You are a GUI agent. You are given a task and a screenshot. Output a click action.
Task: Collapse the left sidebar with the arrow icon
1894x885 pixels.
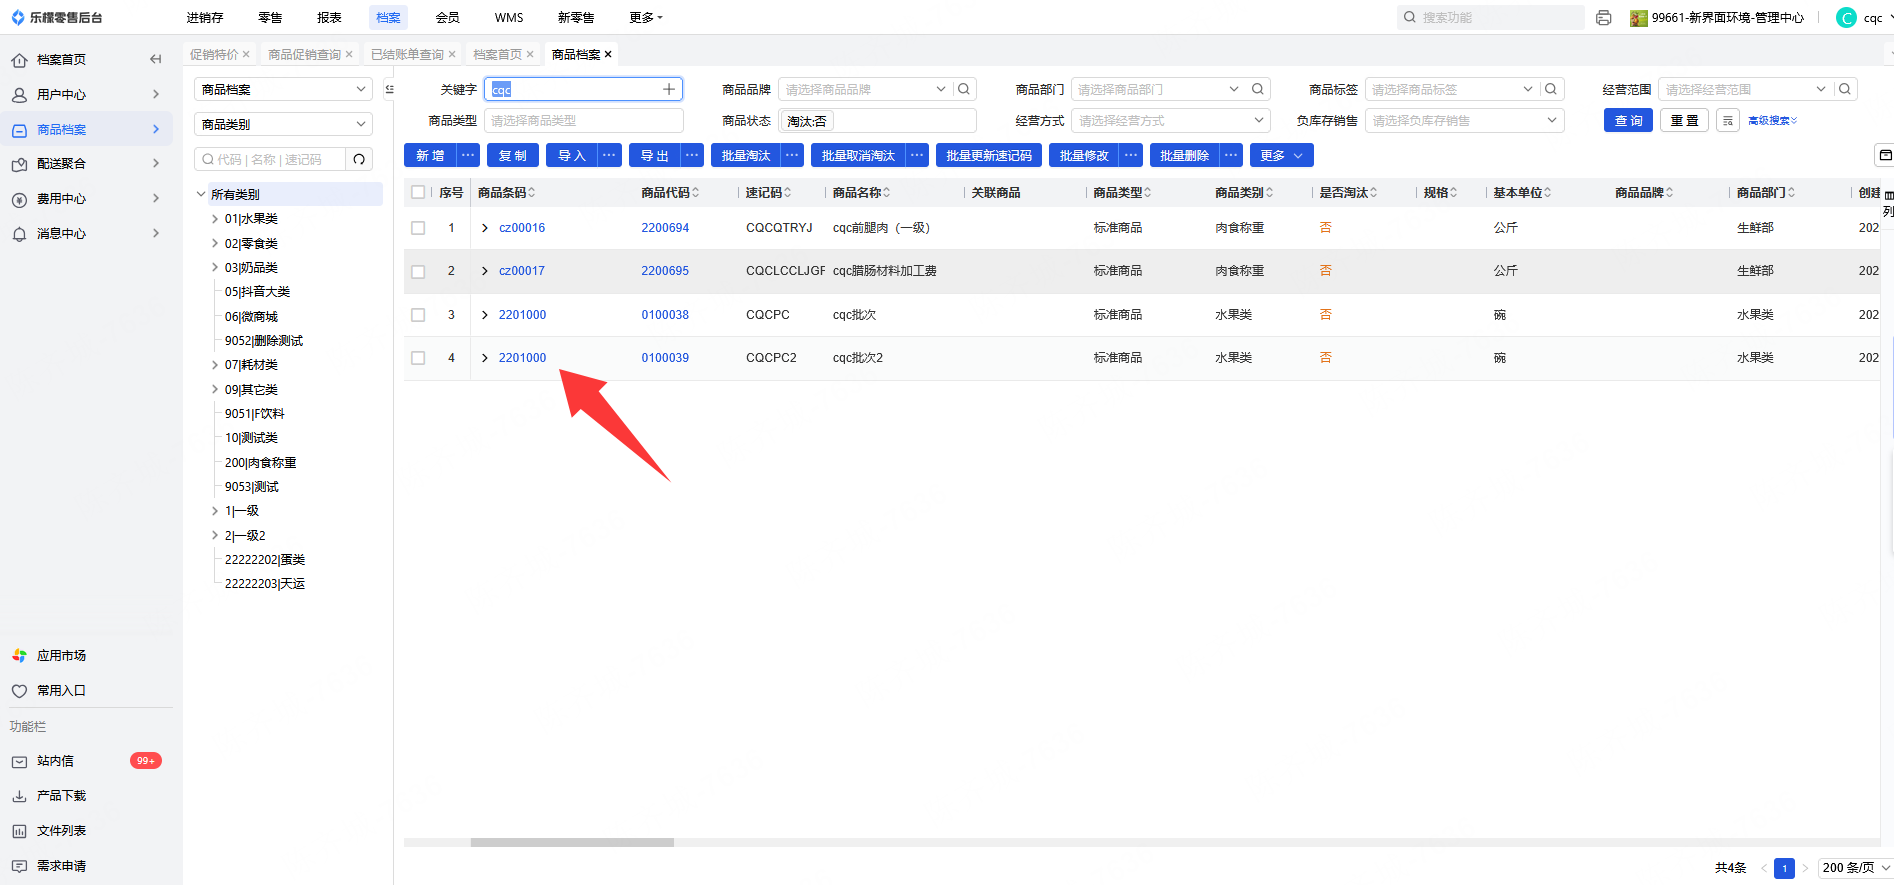coord(155,59)
